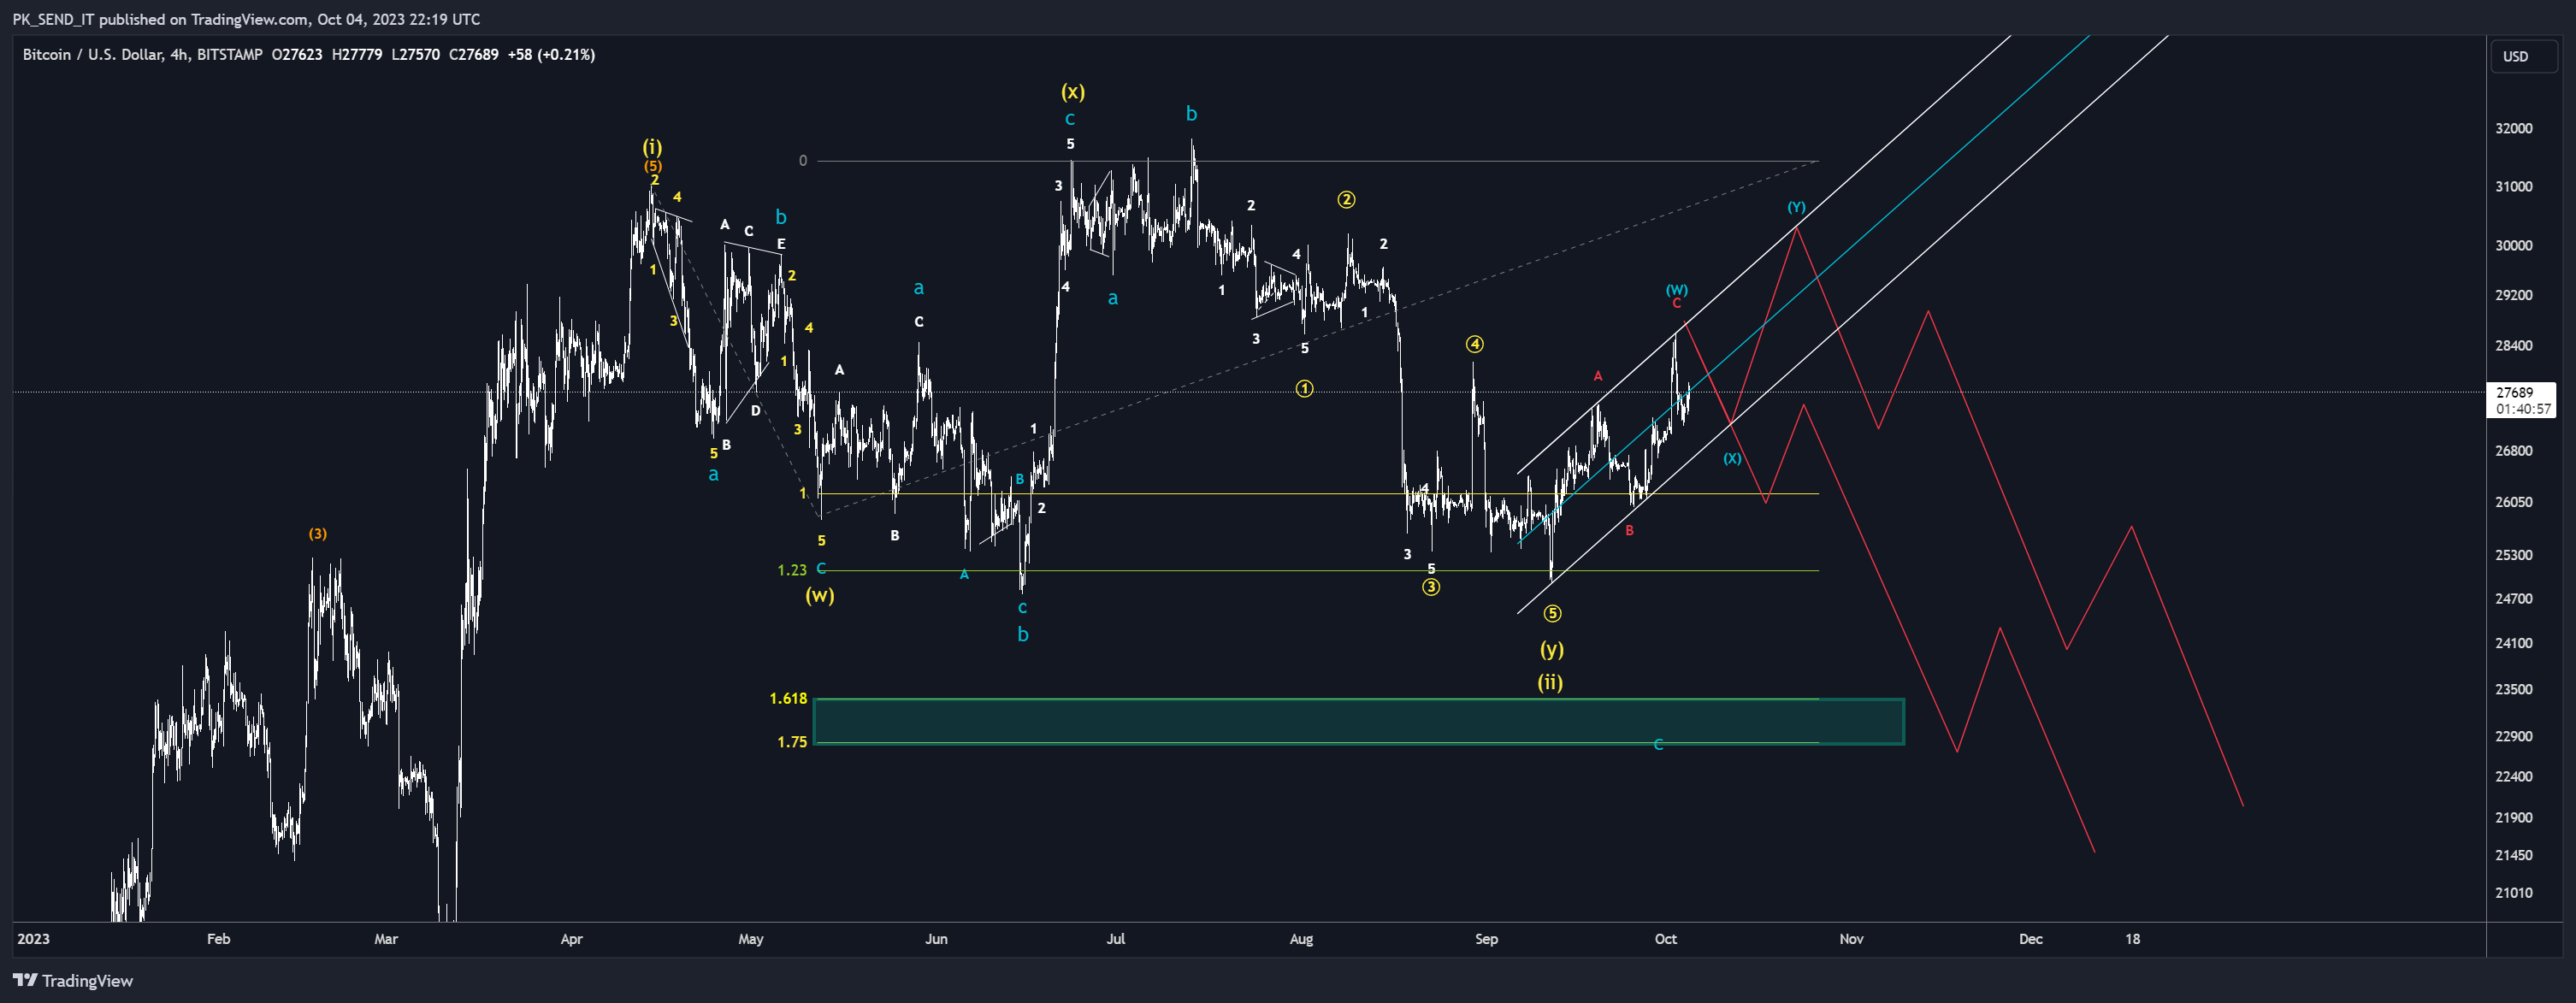Viewport: 2576px width, 1003px height.
Task: Click the change value +58 (+0.21%)
Action: coord(551,54)
